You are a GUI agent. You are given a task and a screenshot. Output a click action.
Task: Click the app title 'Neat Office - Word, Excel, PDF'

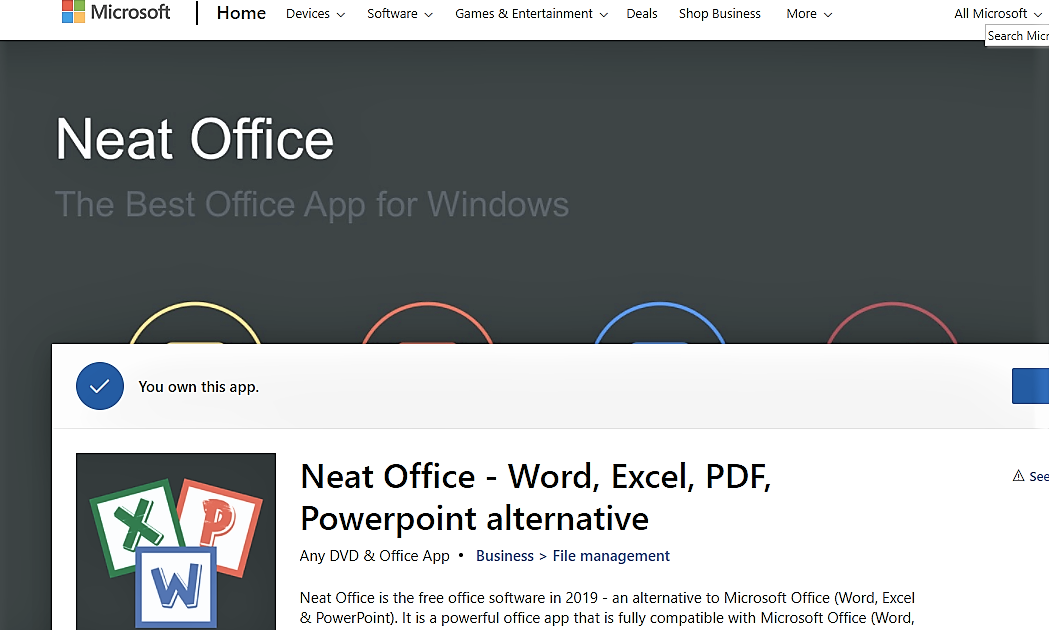point(535,497)
